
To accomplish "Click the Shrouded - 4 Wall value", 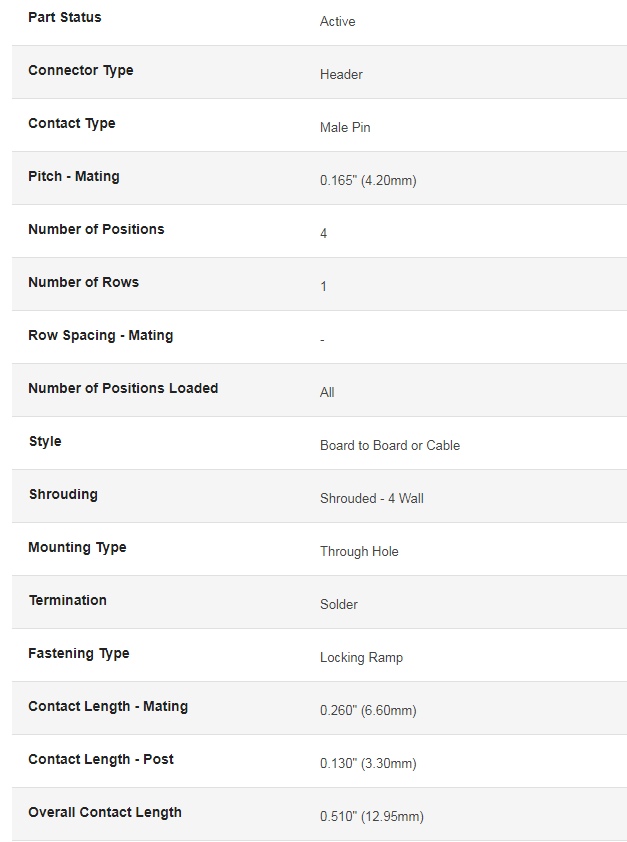I will click(x=372, y=498).
